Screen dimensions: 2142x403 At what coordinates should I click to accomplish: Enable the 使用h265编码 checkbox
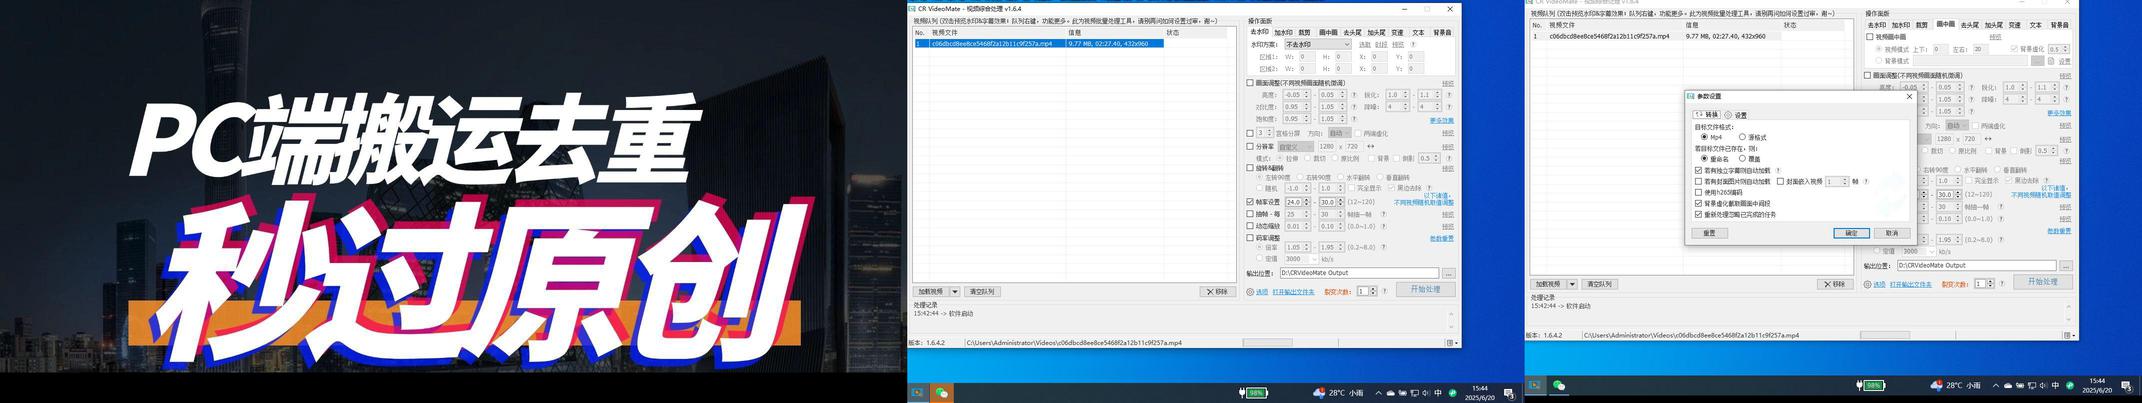[1699, 192]
